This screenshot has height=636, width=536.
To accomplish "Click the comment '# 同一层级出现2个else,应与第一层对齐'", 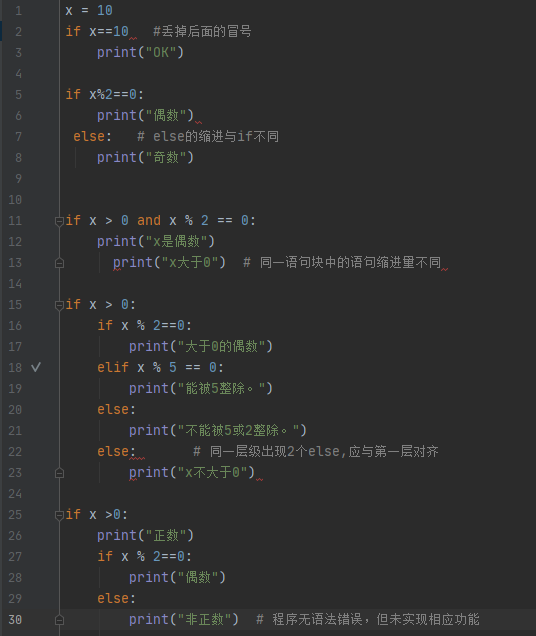I will (316, 451).
